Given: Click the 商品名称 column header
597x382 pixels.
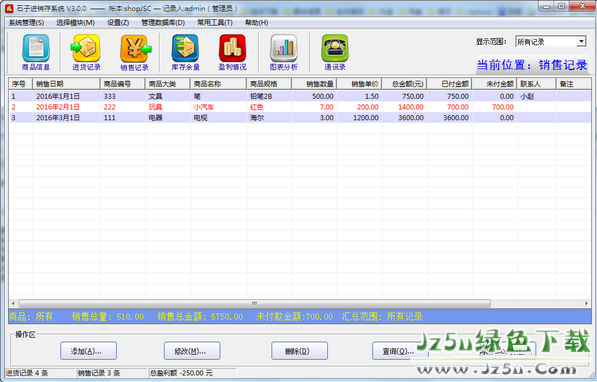Looking at the screenshot, I should [219, 84].
